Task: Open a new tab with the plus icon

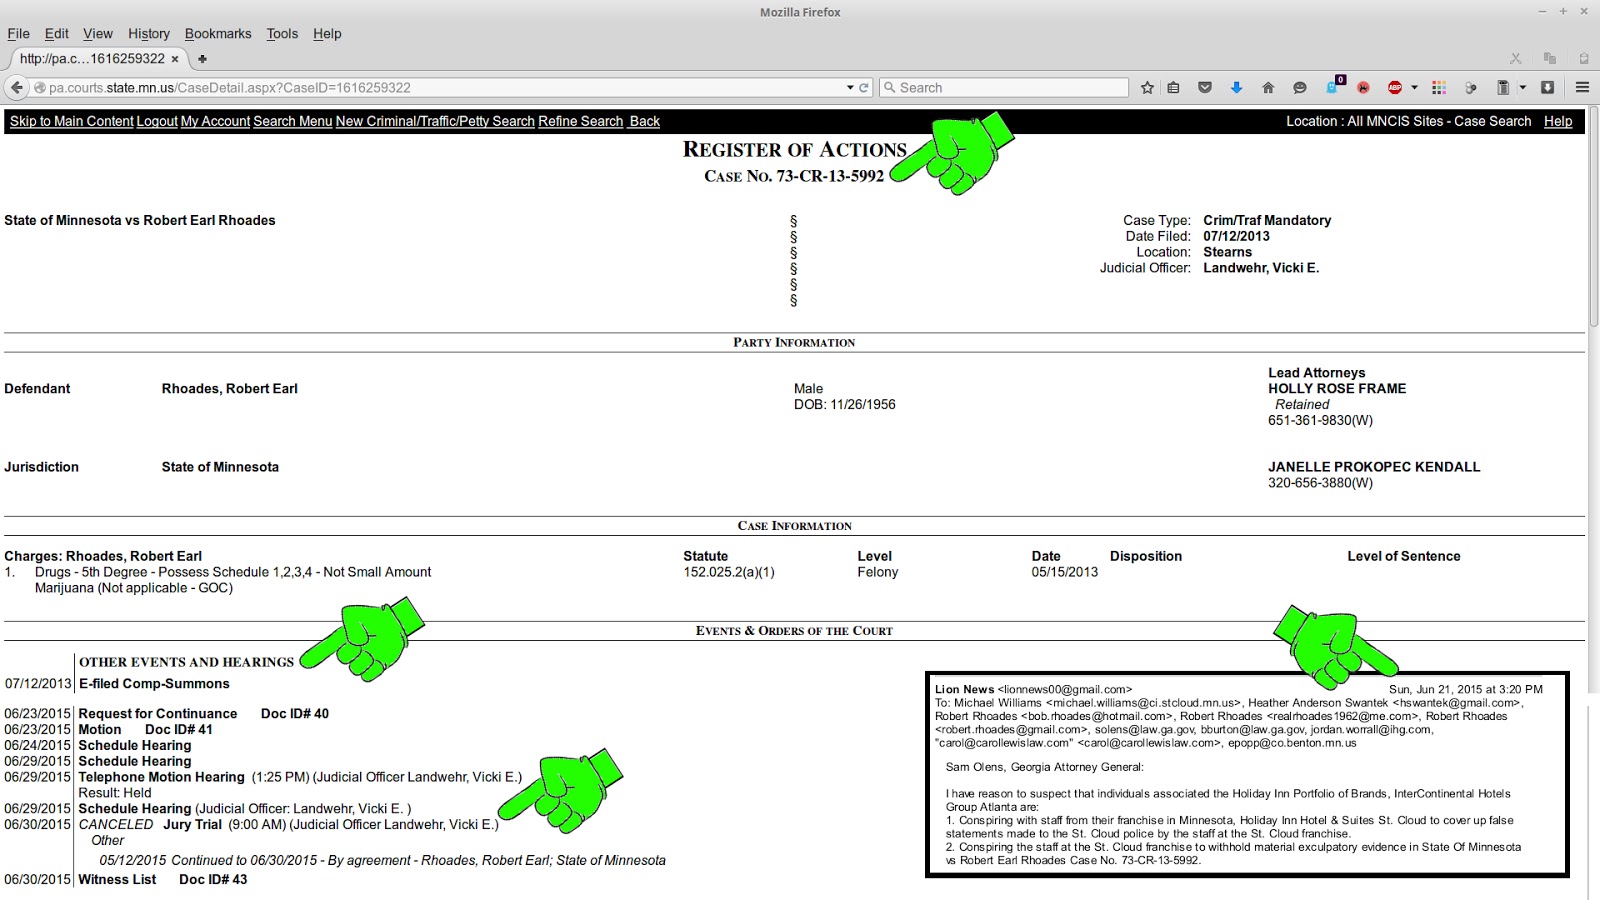Action: 202,59
